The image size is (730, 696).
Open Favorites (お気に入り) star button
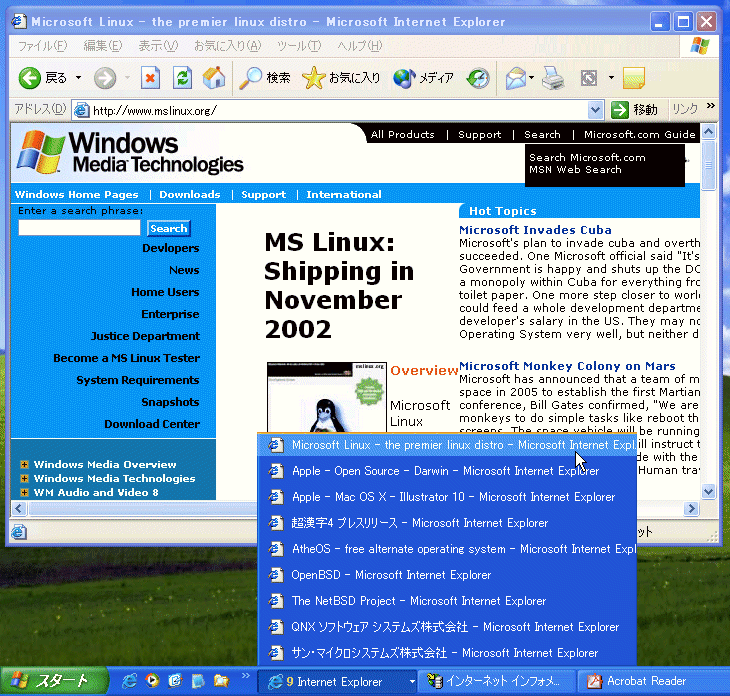pyautogui.click(x=341, y=78)
